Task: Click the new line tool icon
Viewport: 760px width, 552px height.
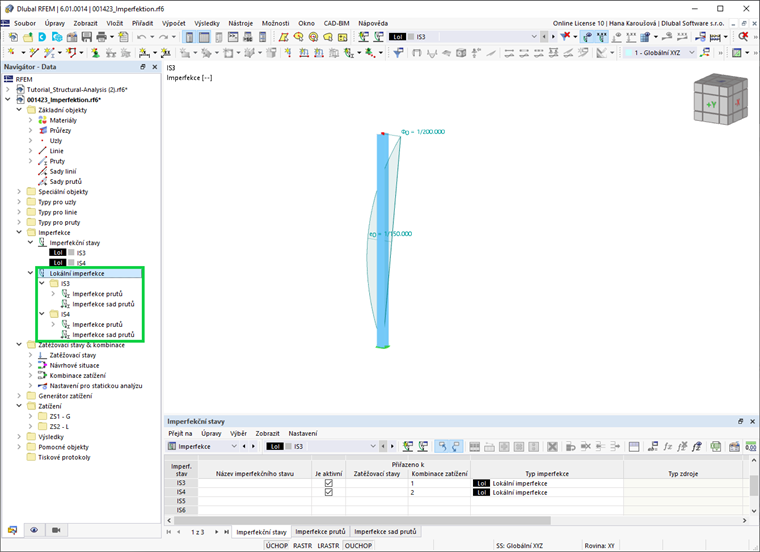Action: pos(33,52)
